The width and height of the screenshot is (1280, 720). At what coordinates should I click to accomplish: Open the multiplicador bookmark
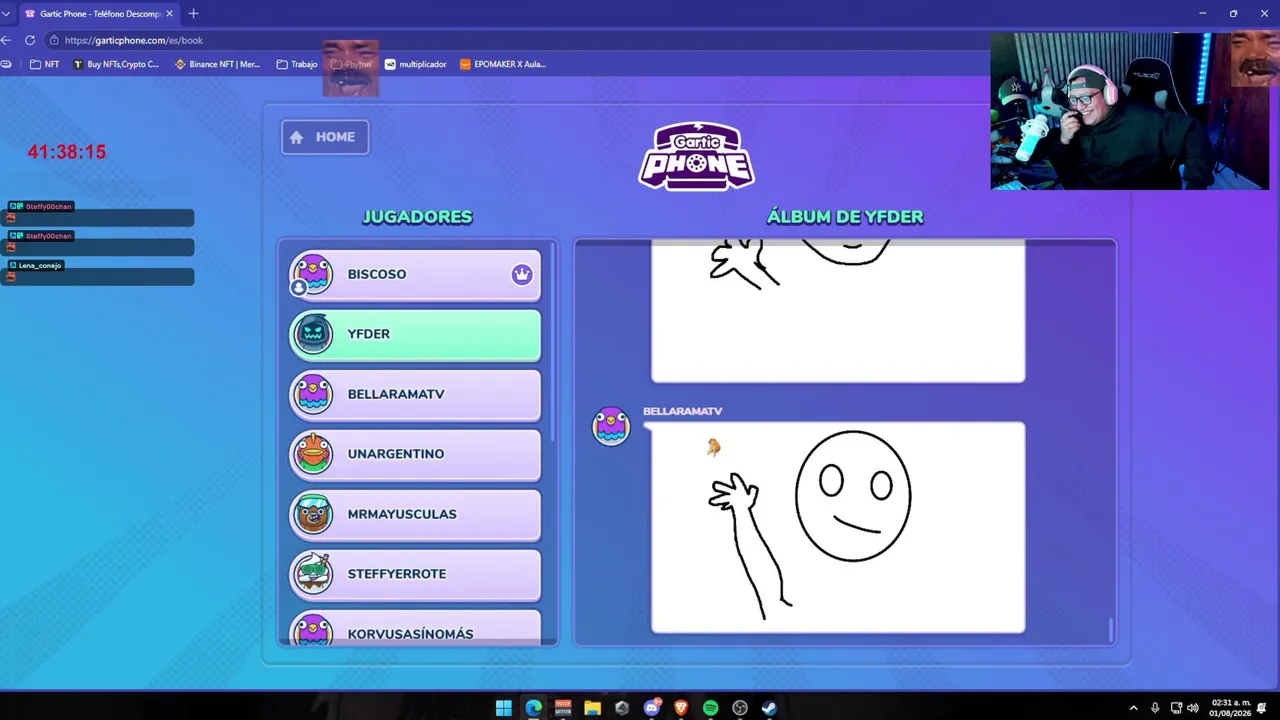click(x=416, y=64)
